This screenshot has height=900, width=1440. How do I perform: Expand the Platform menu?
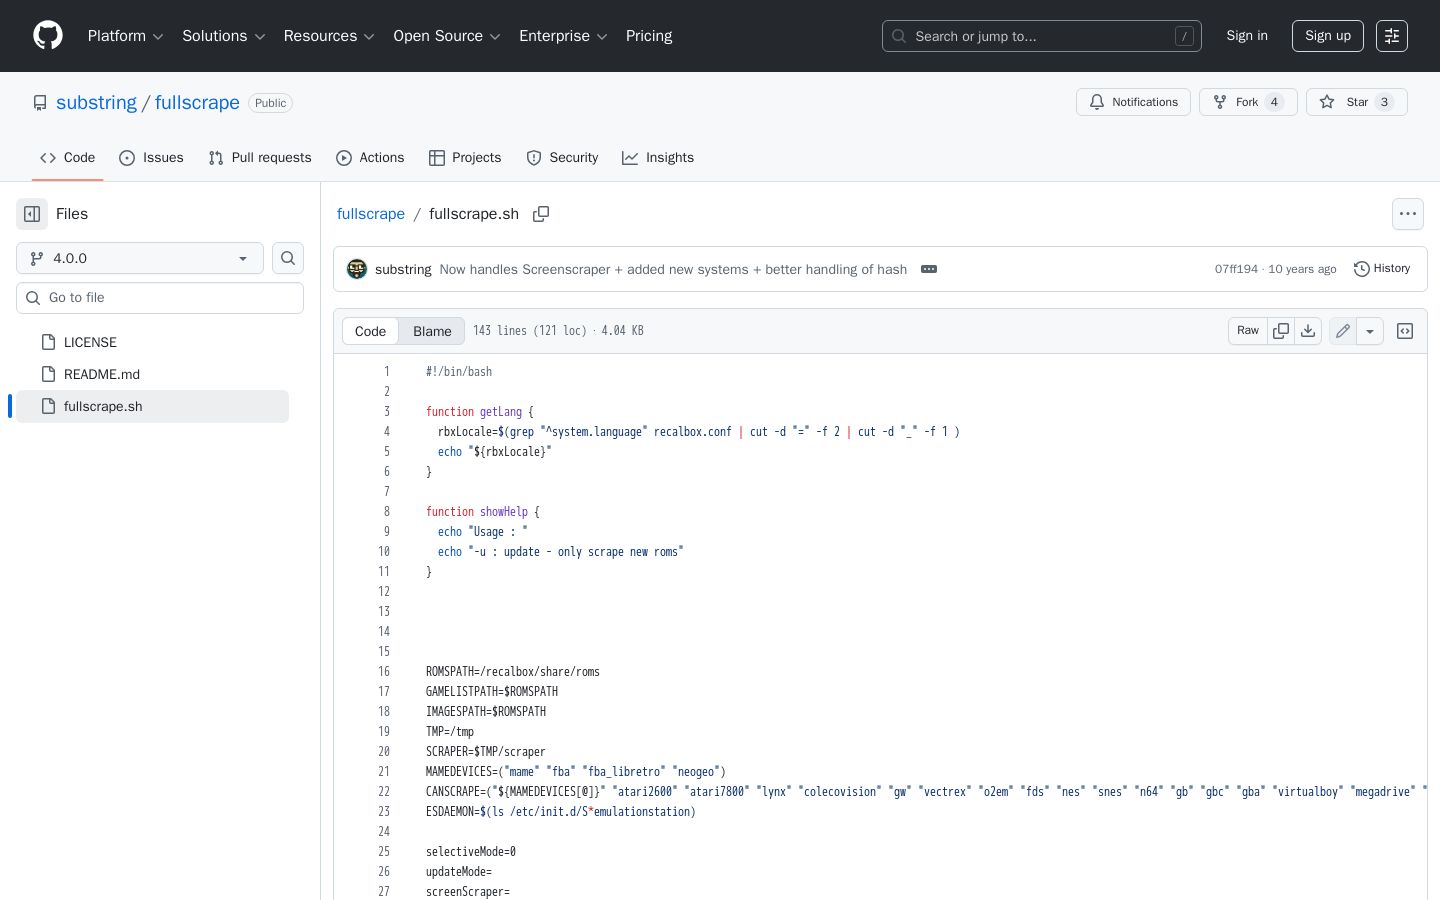[x=125, y=36]
